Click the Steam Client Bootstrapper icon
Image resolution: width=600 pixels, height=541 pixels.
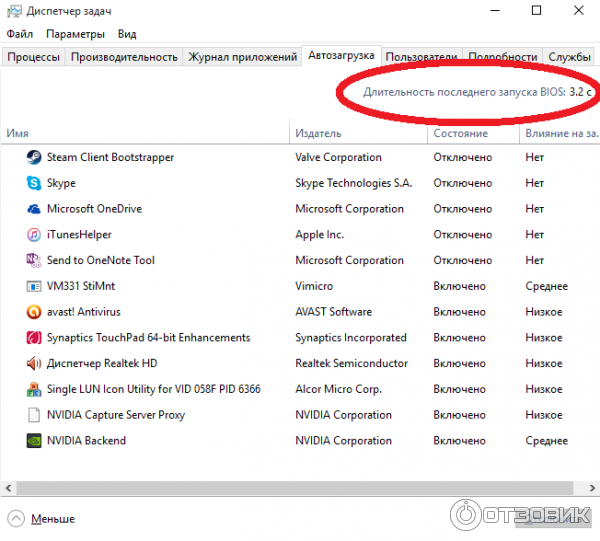click(33, 157)
